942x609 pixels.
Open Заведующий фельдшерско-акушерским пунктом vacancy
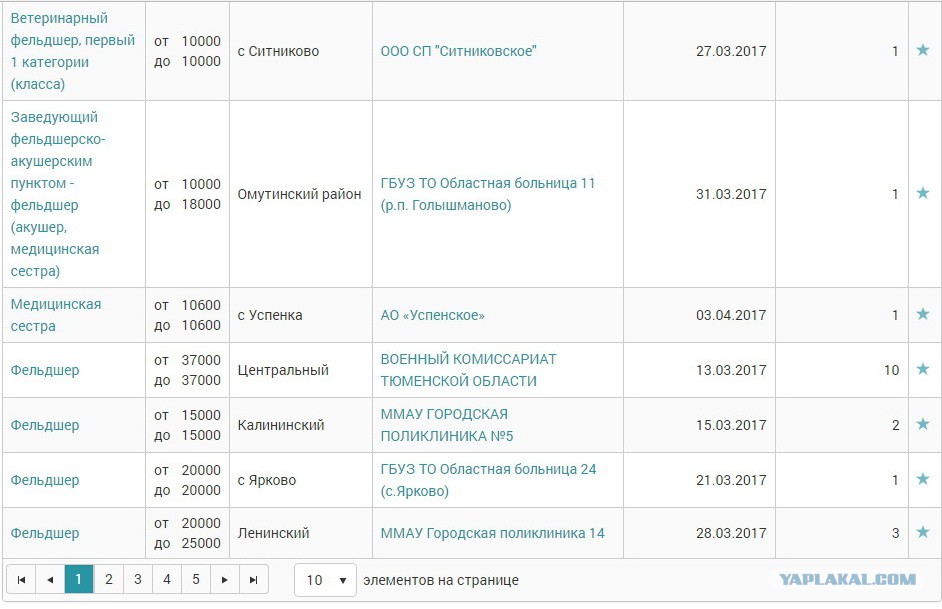click(58, 194)
